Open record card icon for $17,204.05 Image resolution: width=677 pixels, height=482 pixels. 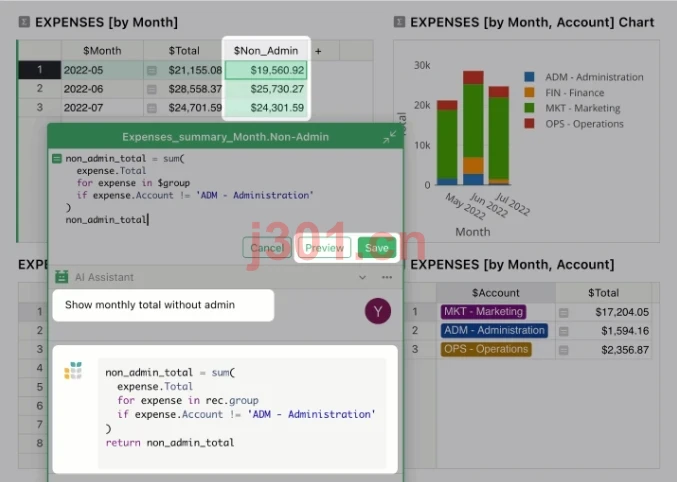(x=563, y=312)
